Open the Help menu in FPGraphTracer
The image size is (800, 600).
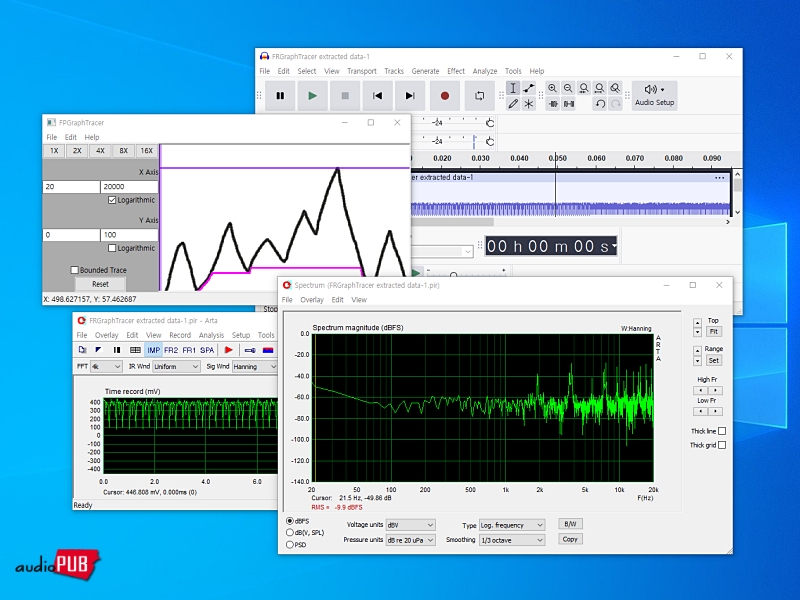pyautogui.click(x=92, y=137)
